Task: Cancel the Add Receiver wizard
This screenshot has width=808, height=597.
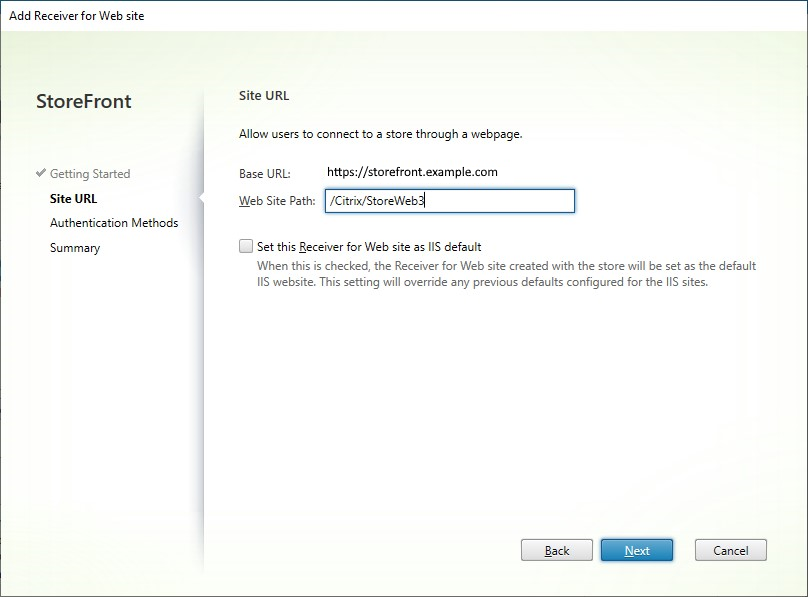Action: pos(730,550)
